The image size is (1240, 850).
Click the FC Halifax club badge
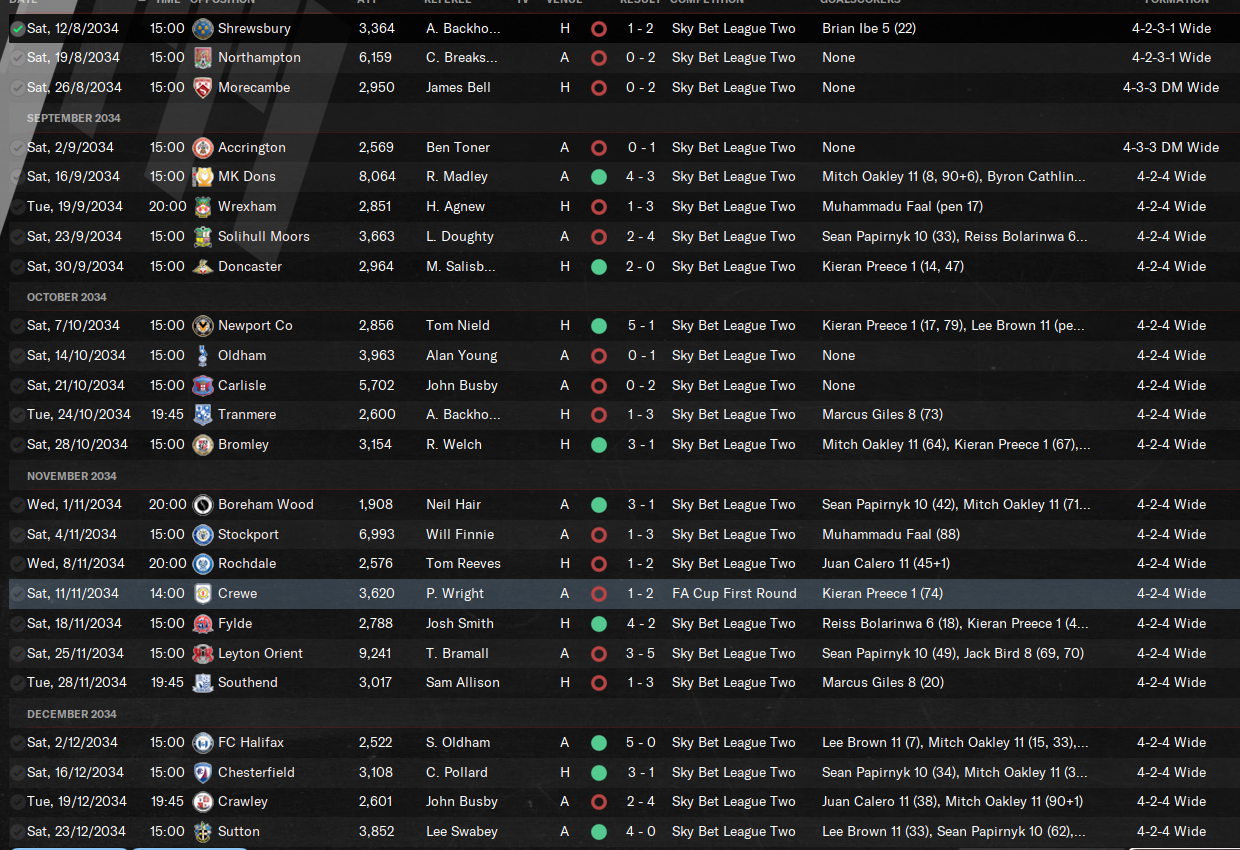pos(203,743)
